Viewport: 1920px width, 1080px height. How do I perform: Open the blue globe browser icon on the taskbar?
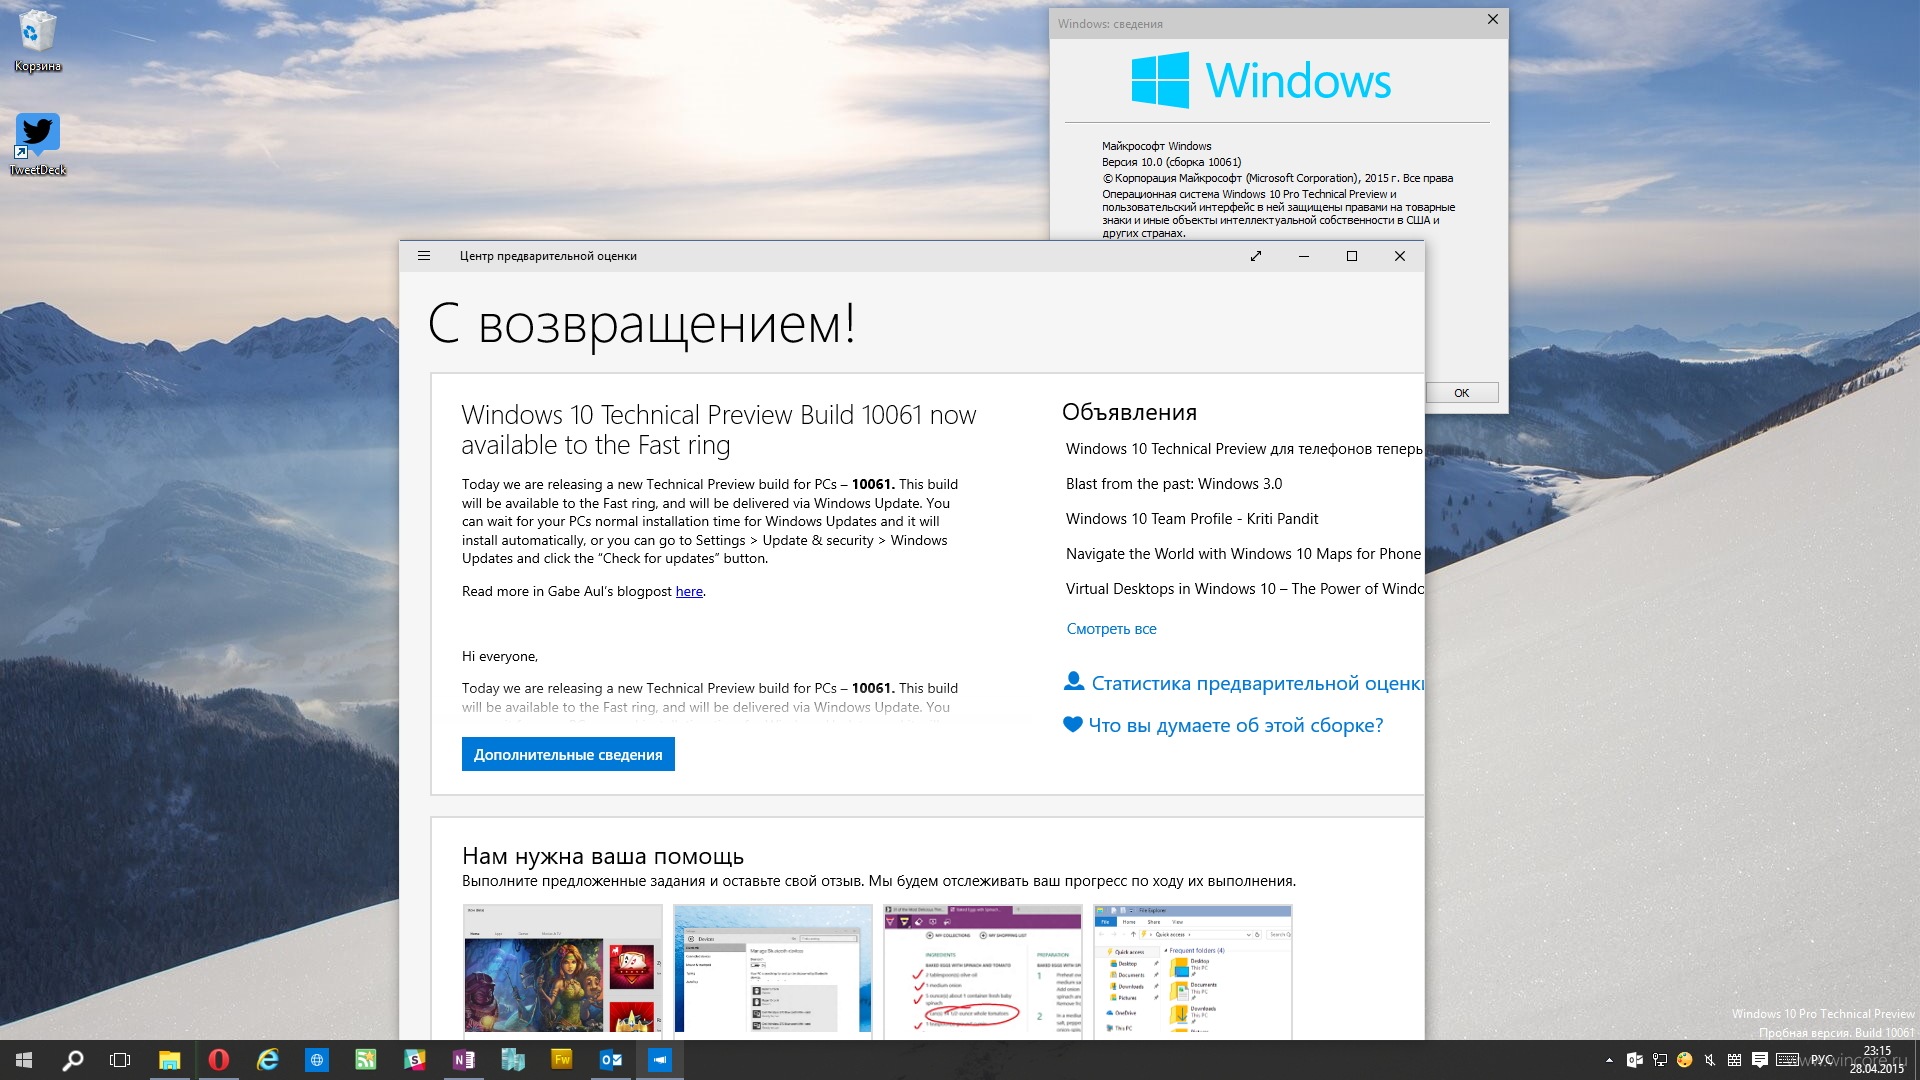(316, 1060)
